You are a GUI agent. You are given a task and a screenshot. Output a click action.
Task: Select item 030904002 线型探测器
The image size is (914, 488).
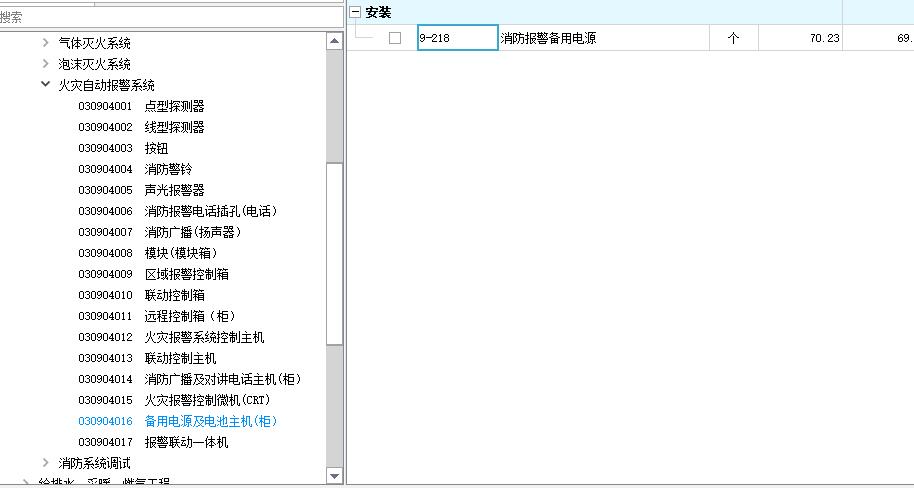click(x=141, y=127)
